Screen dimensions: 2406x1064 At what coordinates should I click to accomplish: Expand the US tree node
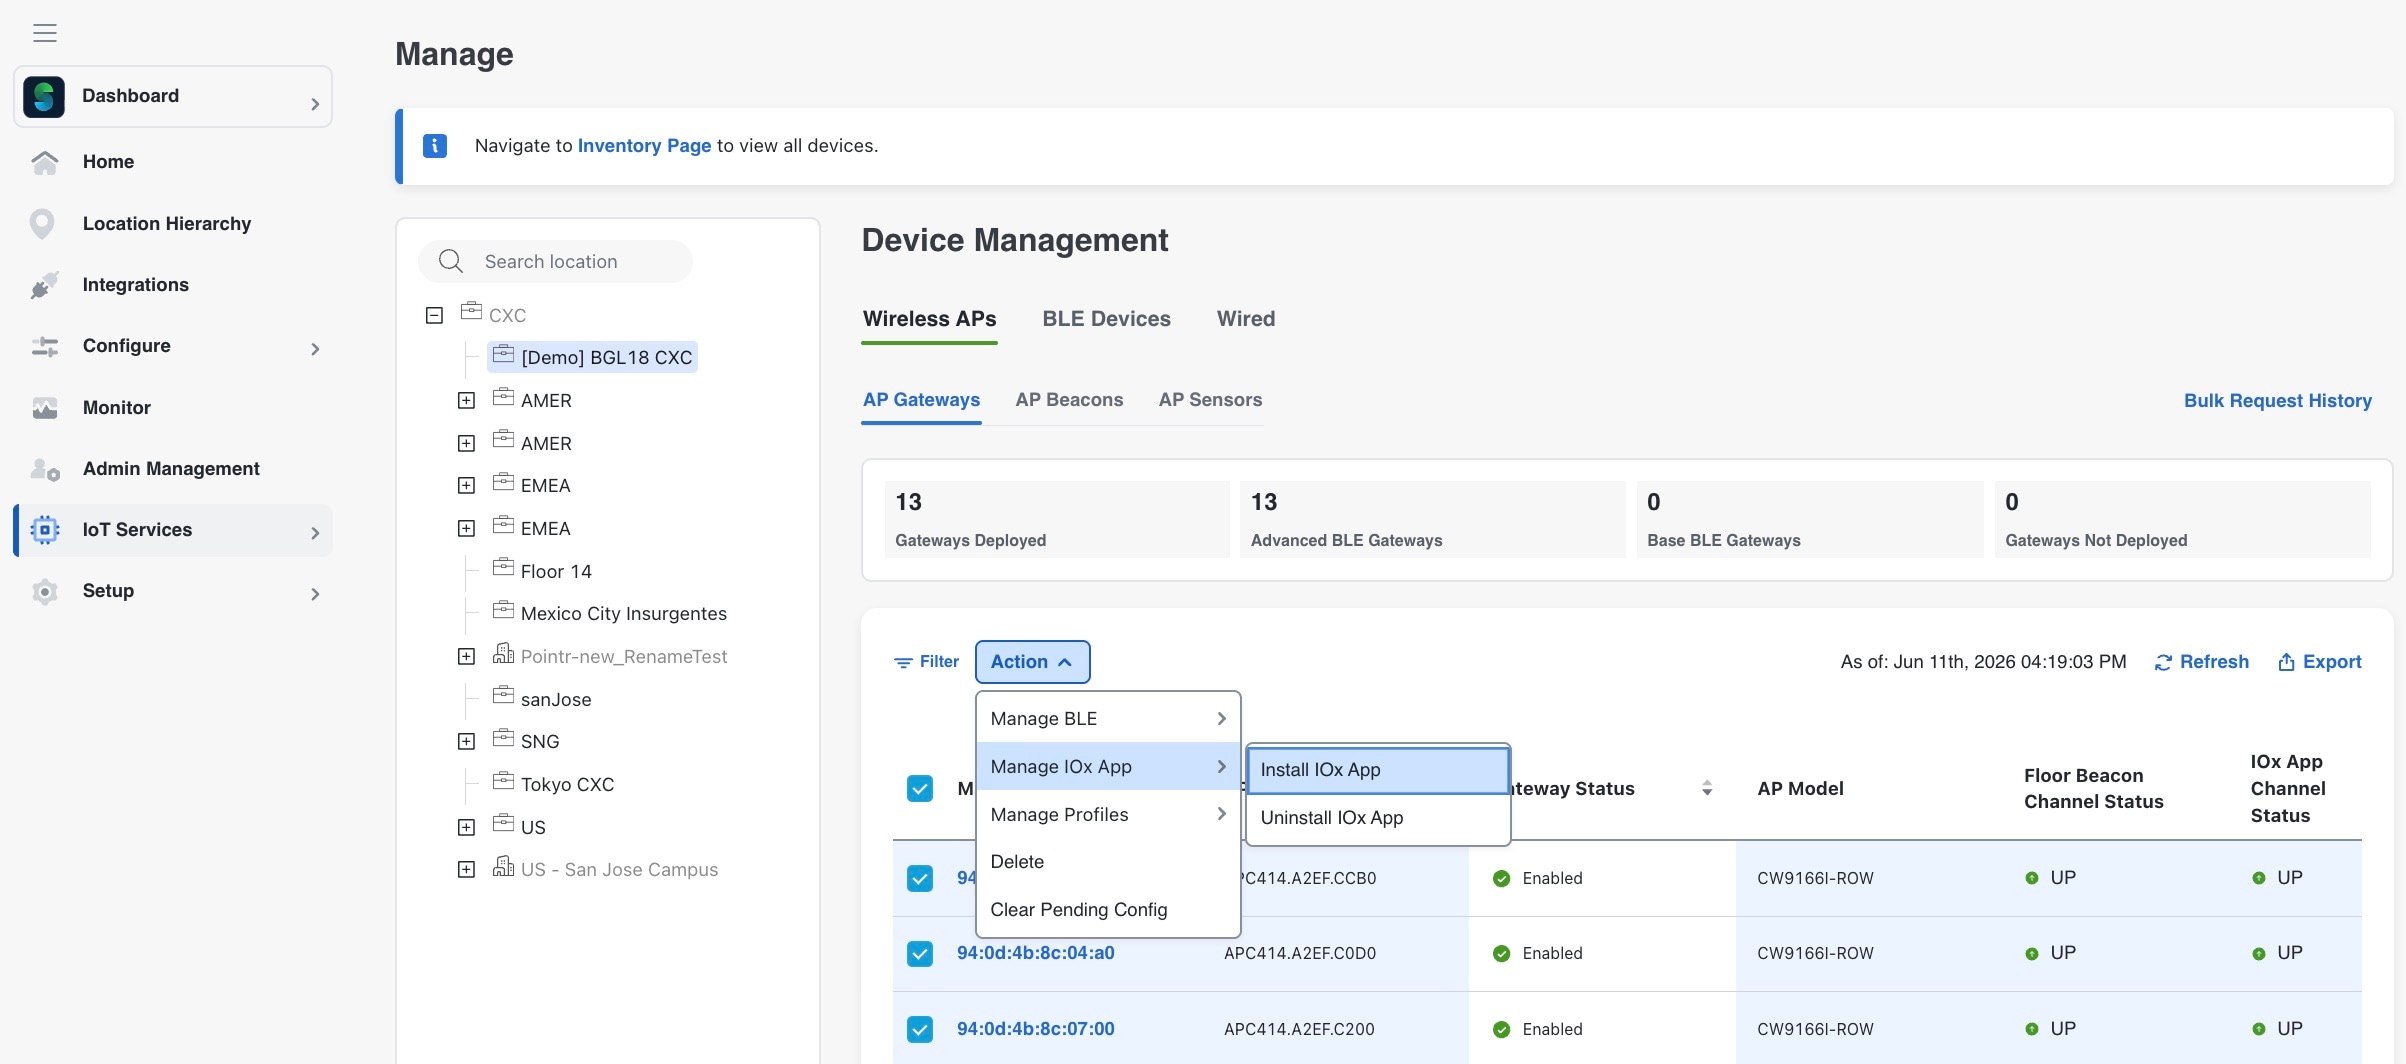click(x=466, y=828)
